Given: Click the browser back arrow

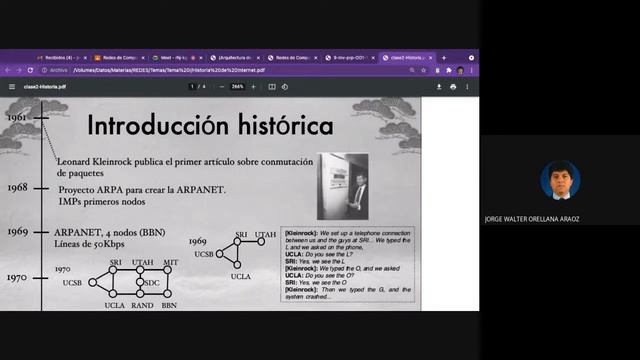Looking at the screenshot, I should tap(7, 70).
